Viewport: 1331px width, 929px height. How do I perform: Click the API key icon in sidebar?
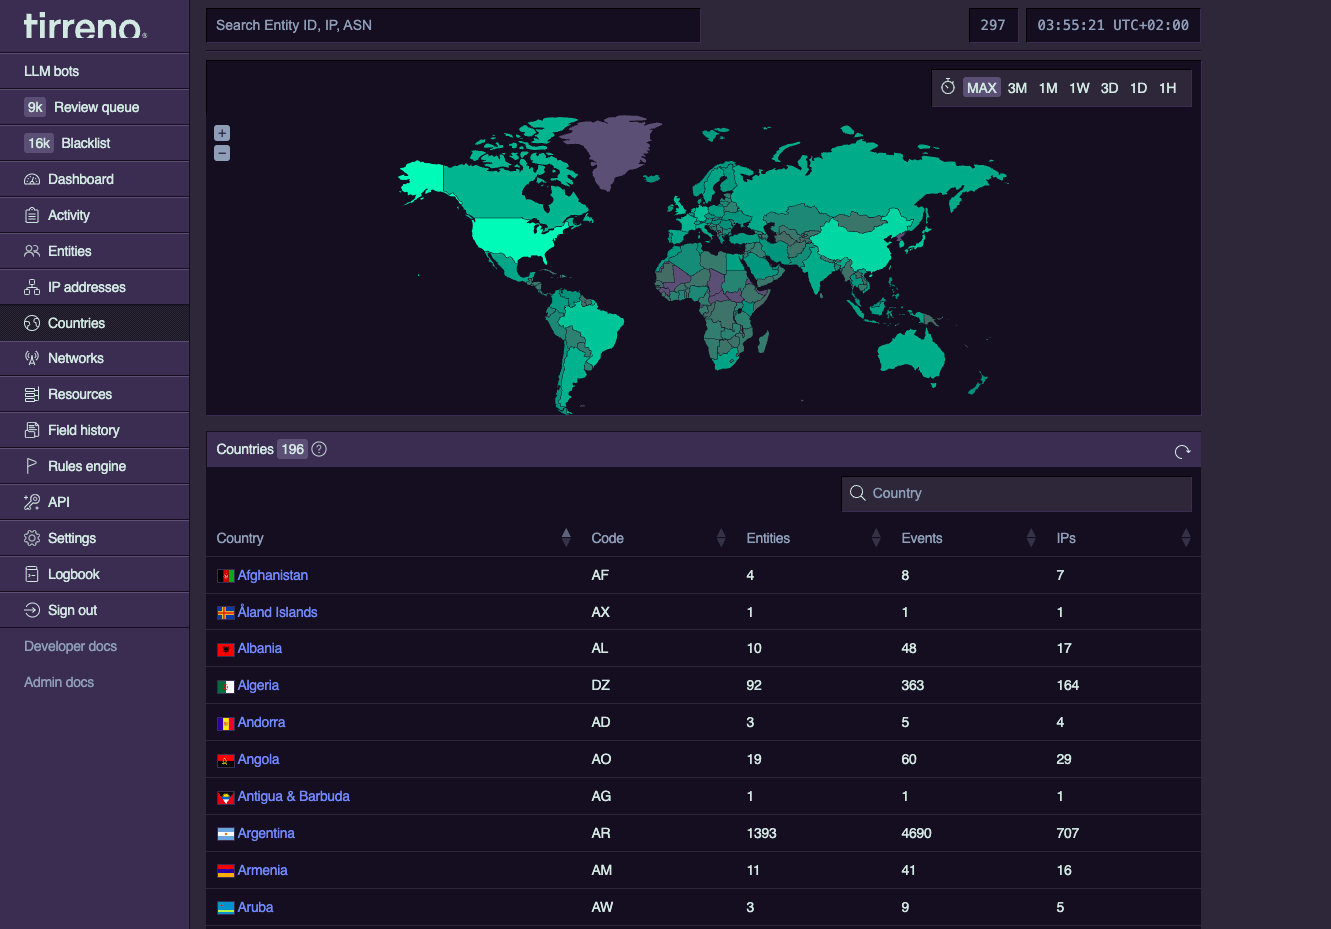tap(32, 502)
